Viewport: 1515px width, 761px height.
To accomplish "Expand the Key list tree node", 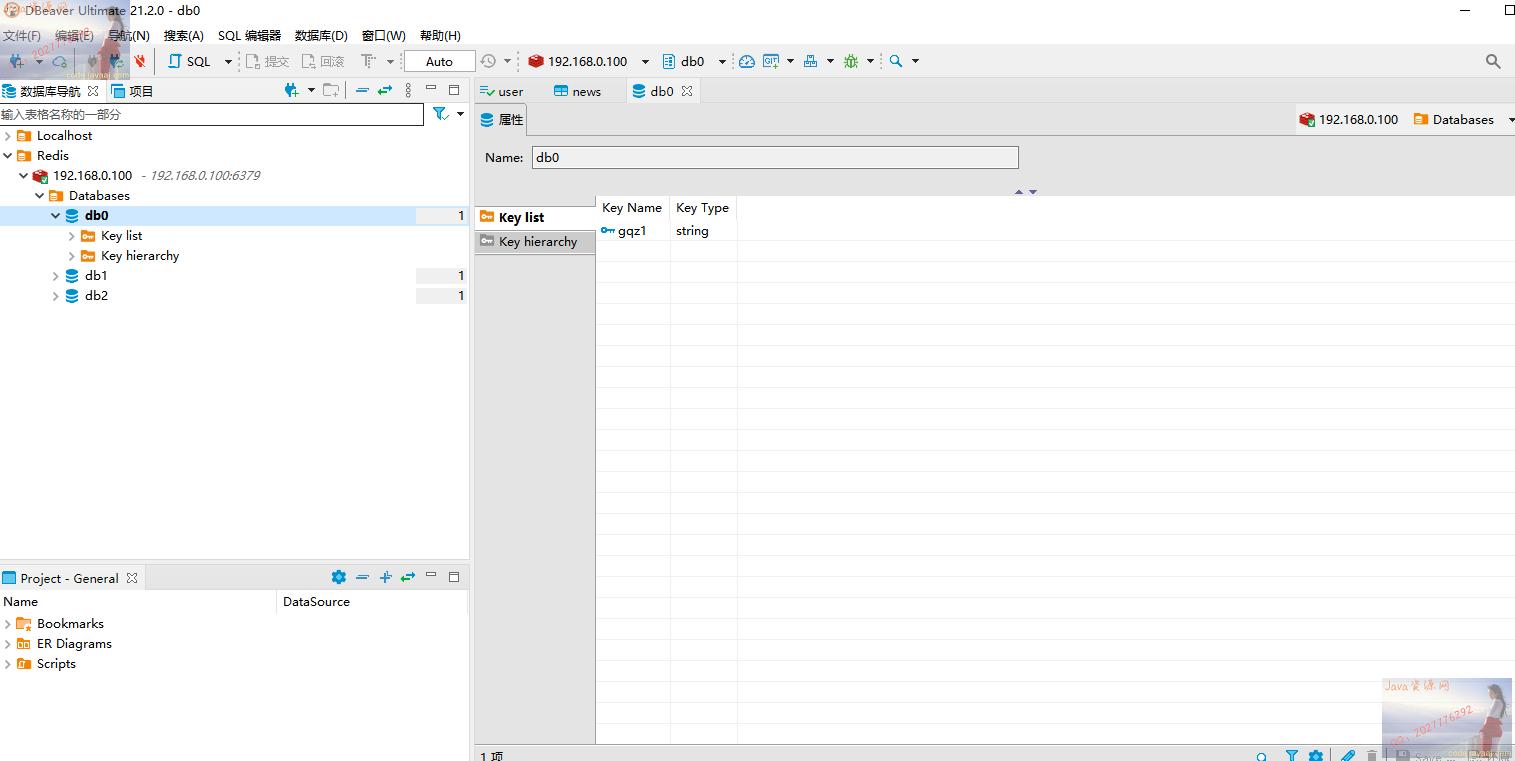I will click(72, 236).
